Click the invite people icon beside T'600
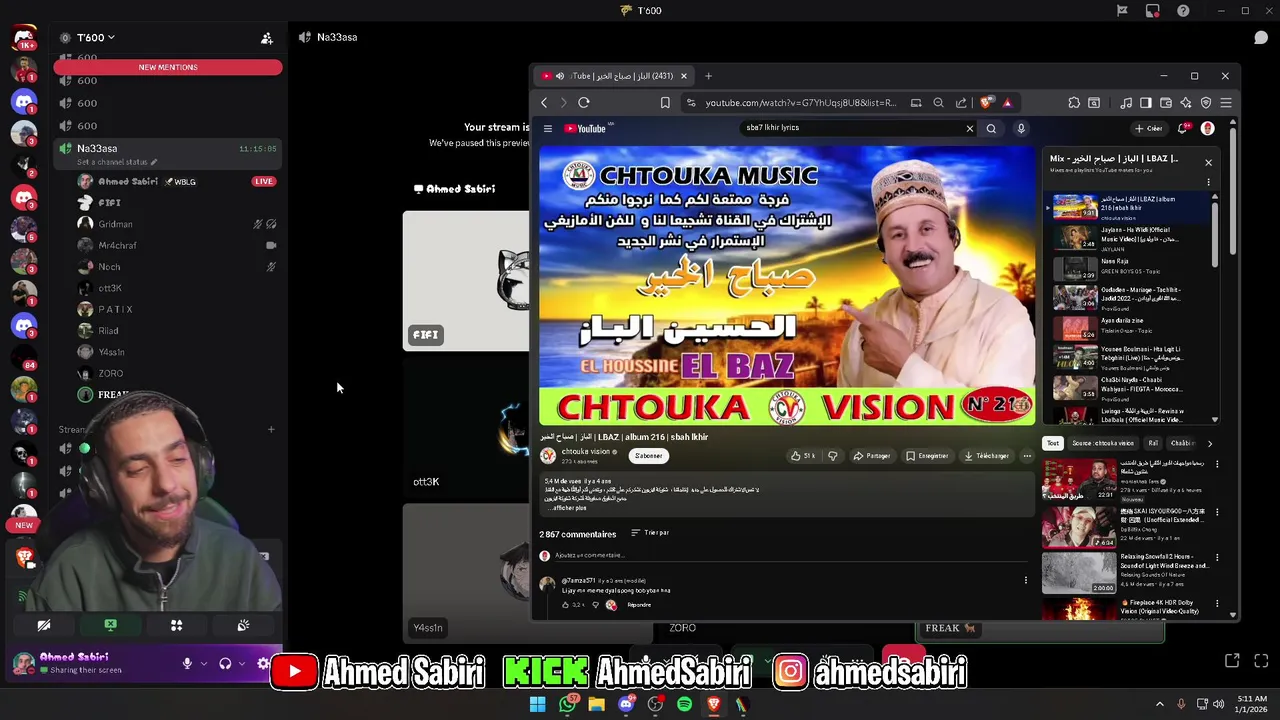 [x=267, y=38]
